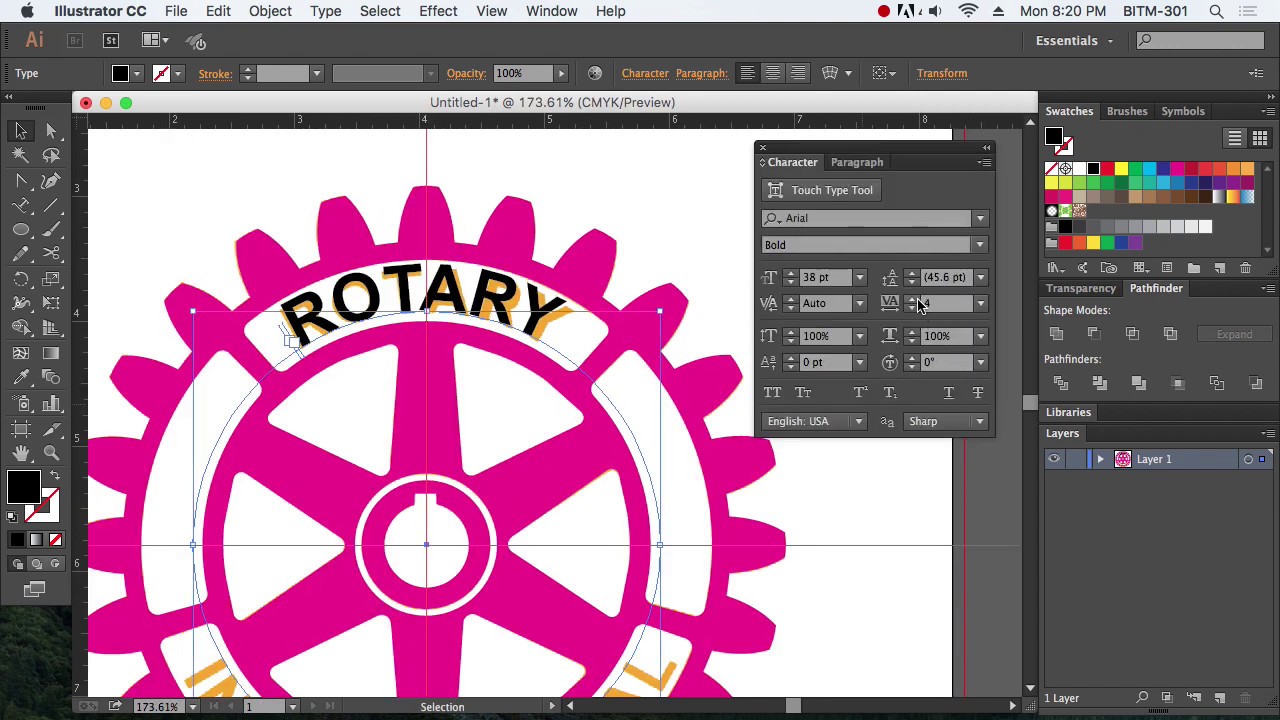1280x720 pixels.
Task: Switch to the Brushes tab
Action: tap(1127, 111)
